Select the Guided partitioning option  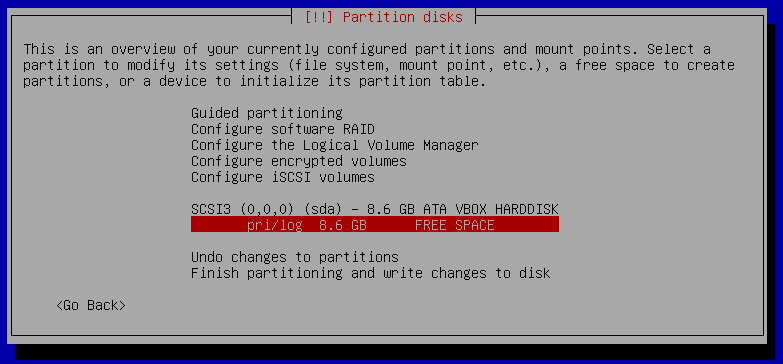tap(267, 113)
